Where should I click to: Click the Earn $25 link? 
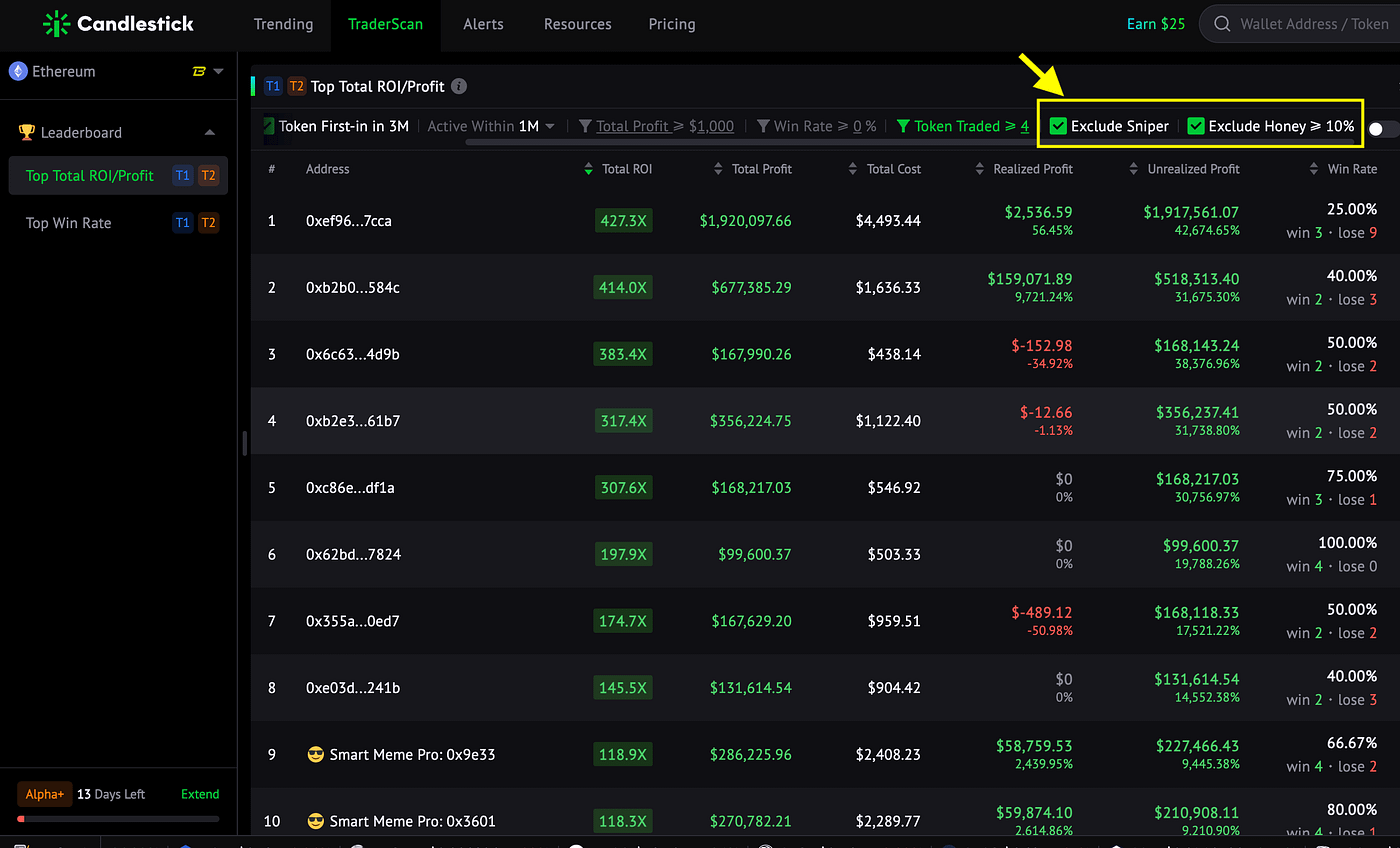[1156, 24]
